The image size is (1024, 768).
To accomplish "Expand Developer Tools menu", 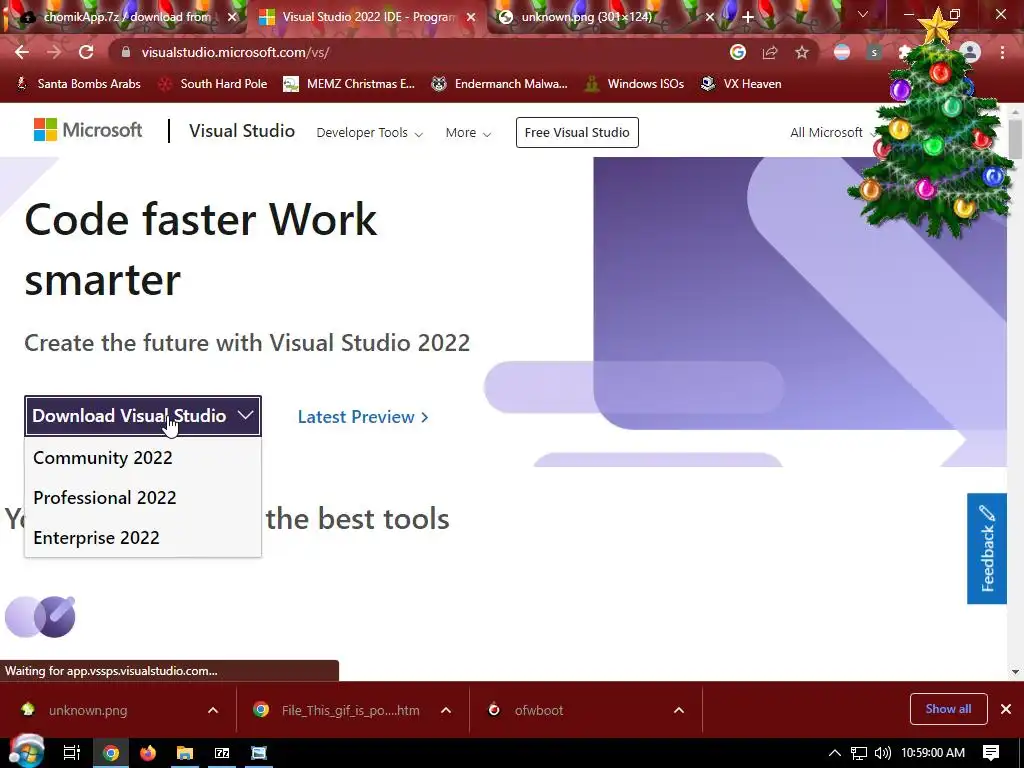I will click(370, 133).
